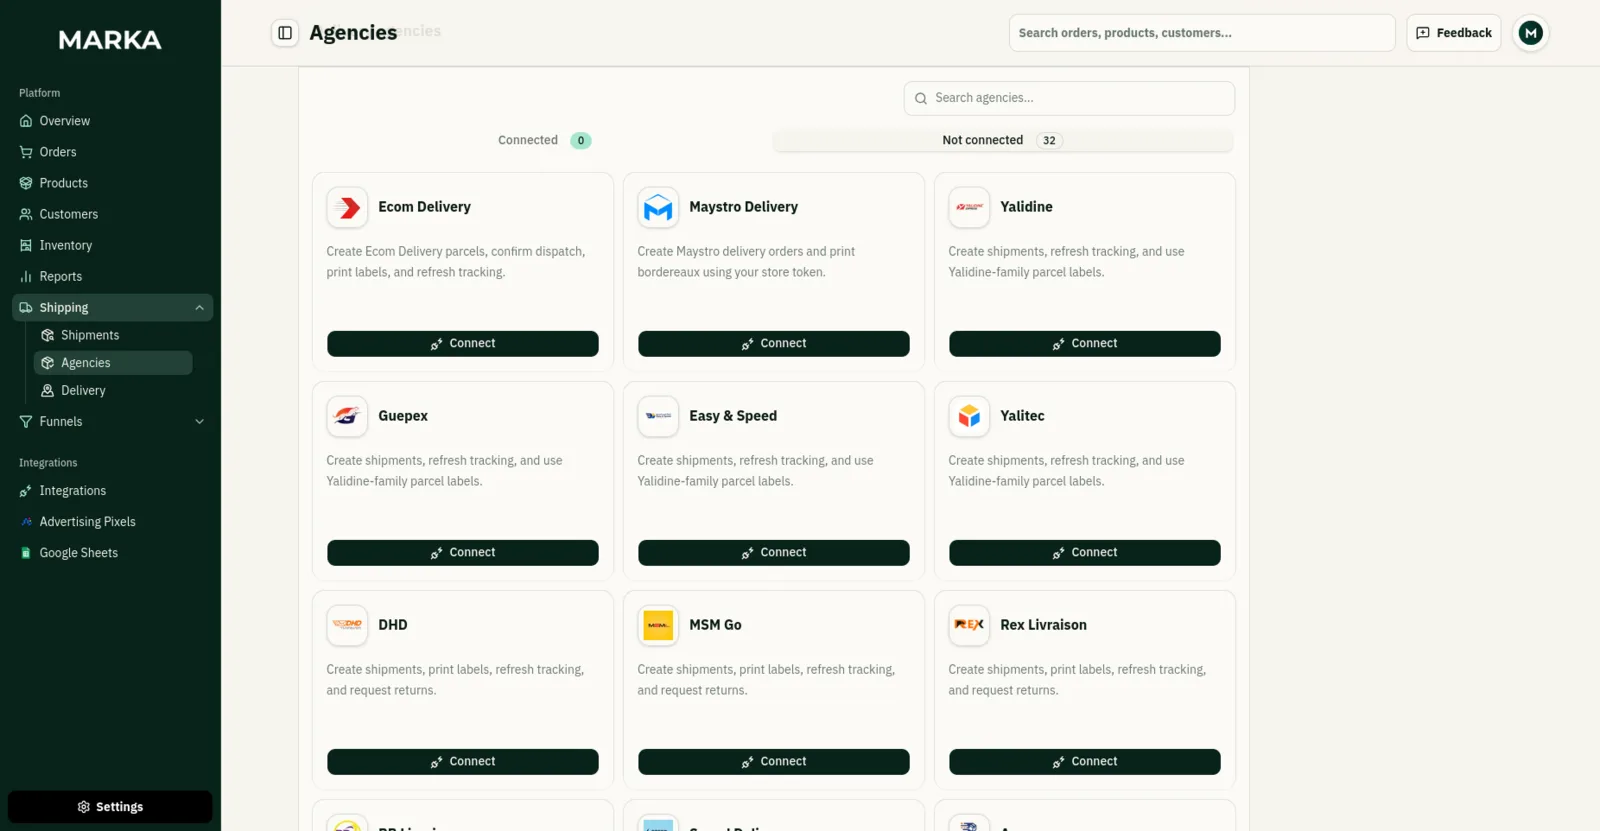Click the Guepex logo
Screen dimensions: 1600x831
point(347,417)
